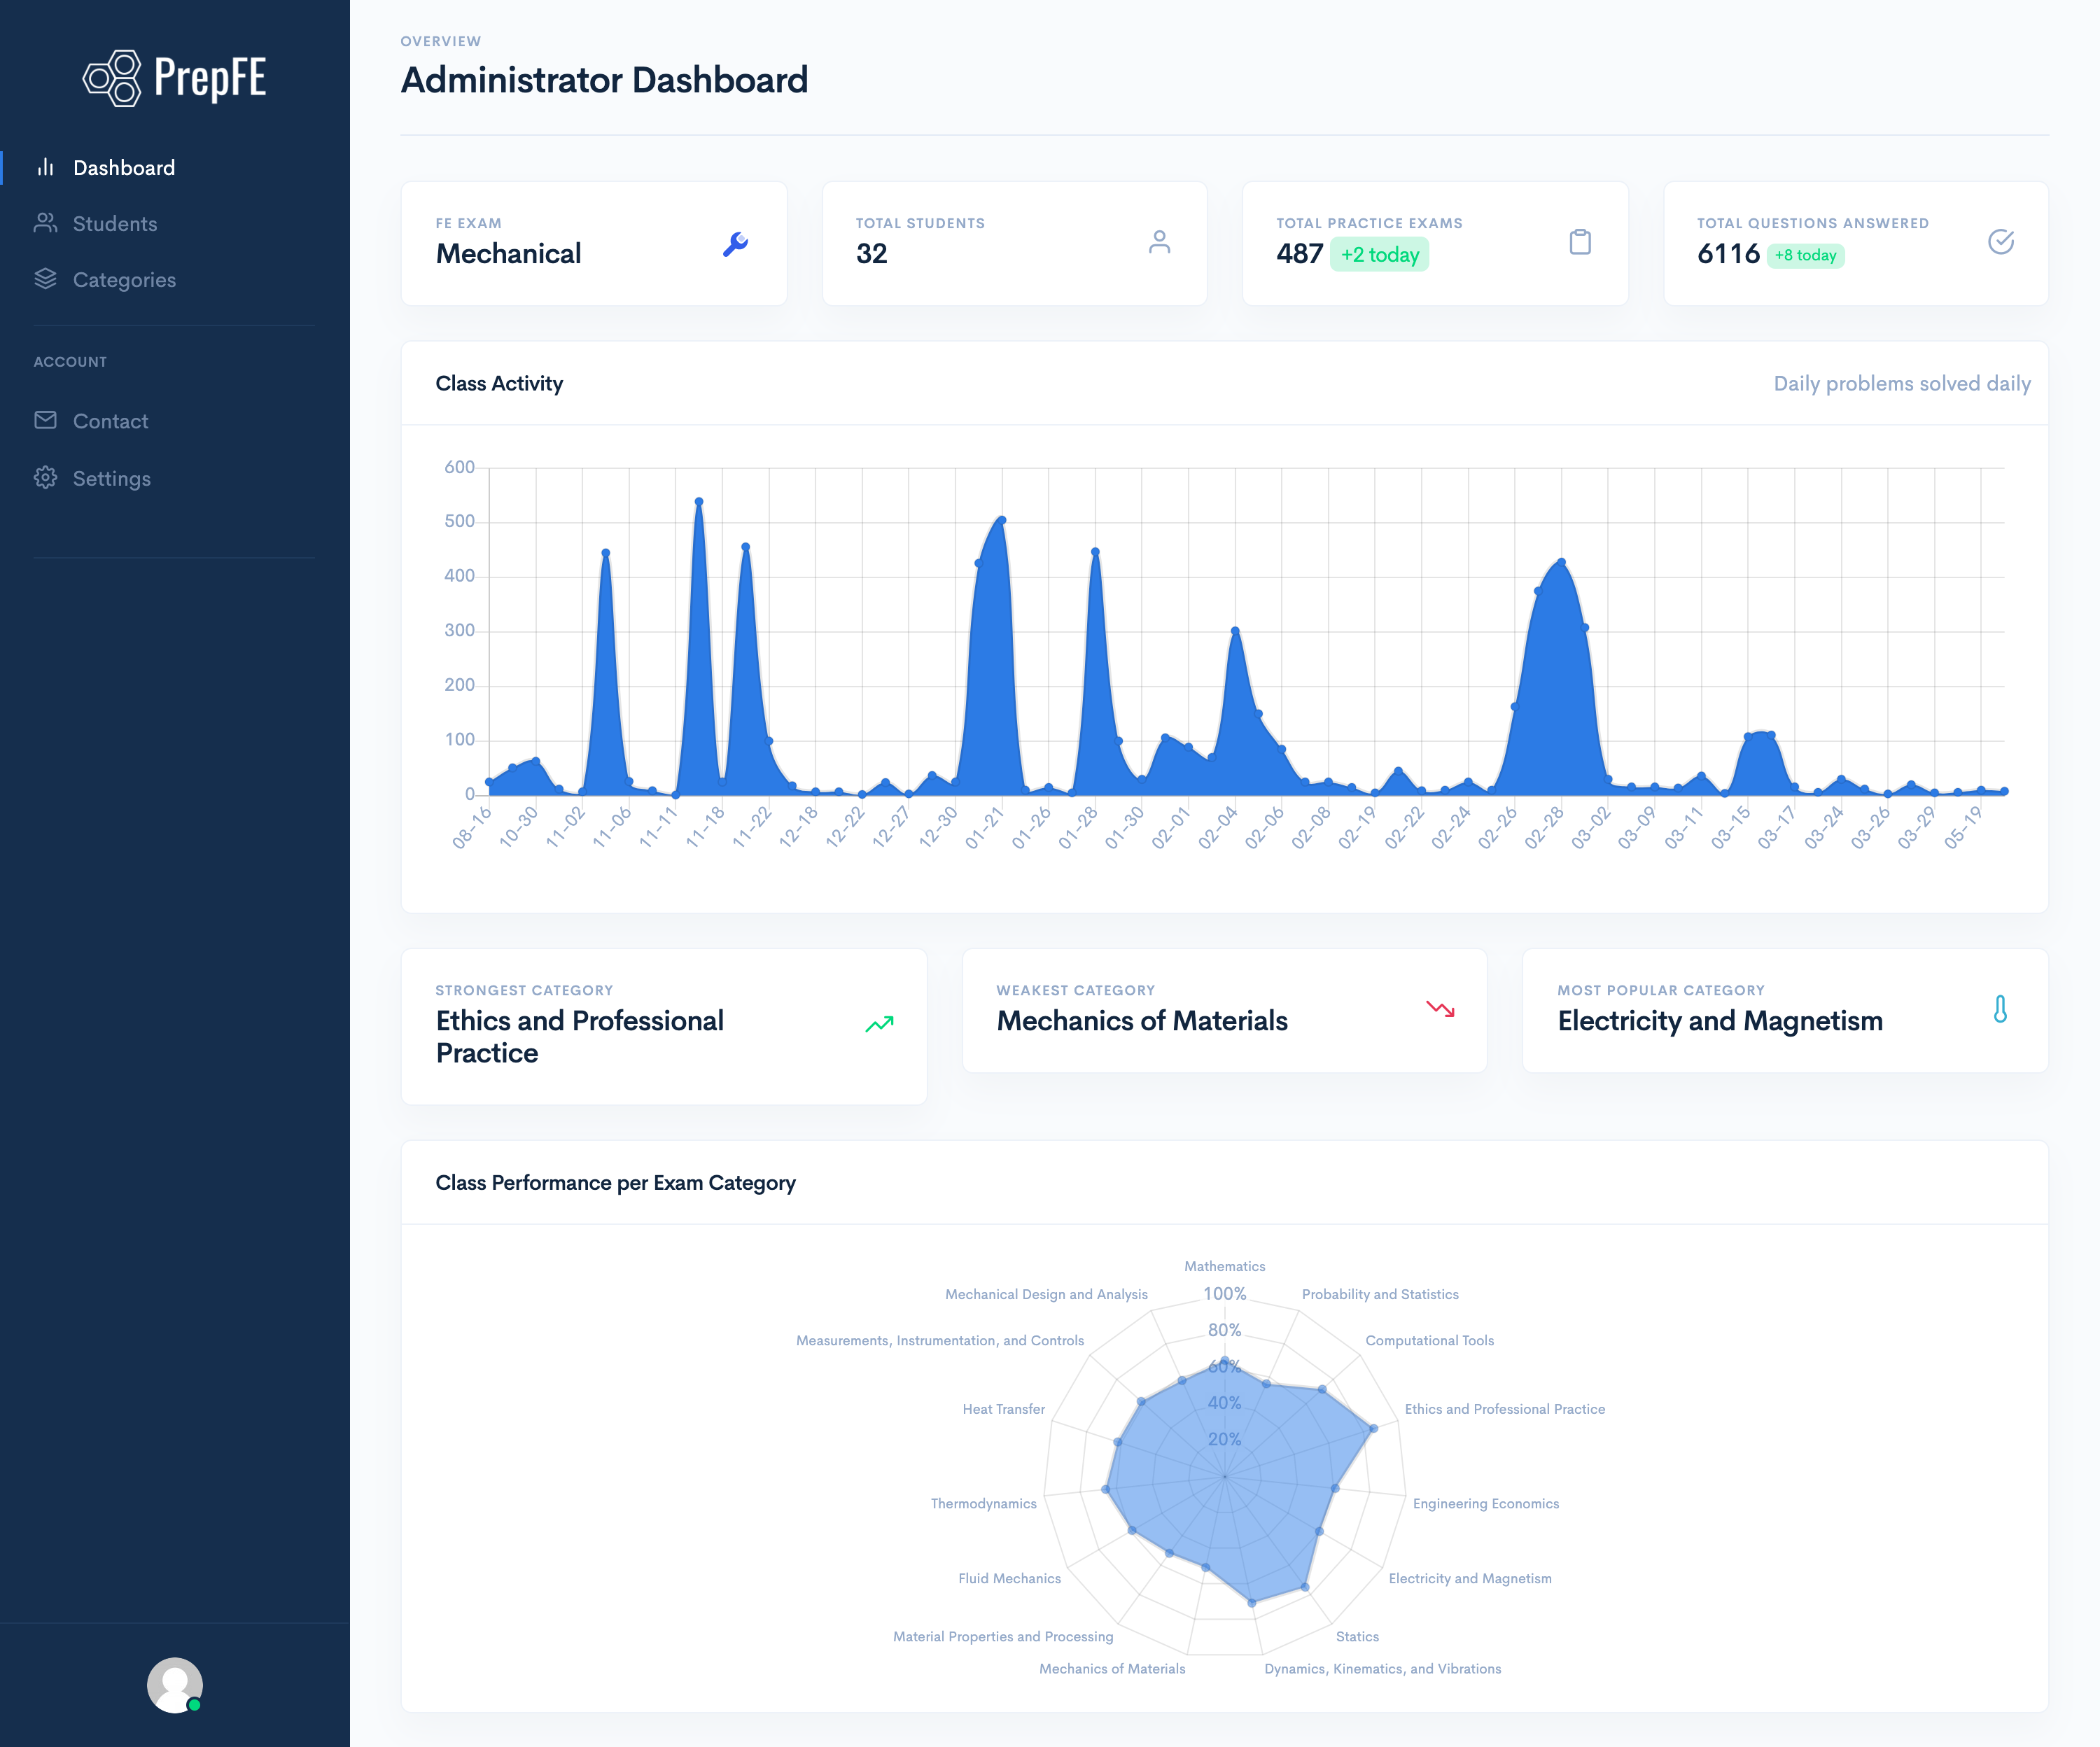2100x1747 pixels.
Task: Open the Categories section
Action: point(124,280)
